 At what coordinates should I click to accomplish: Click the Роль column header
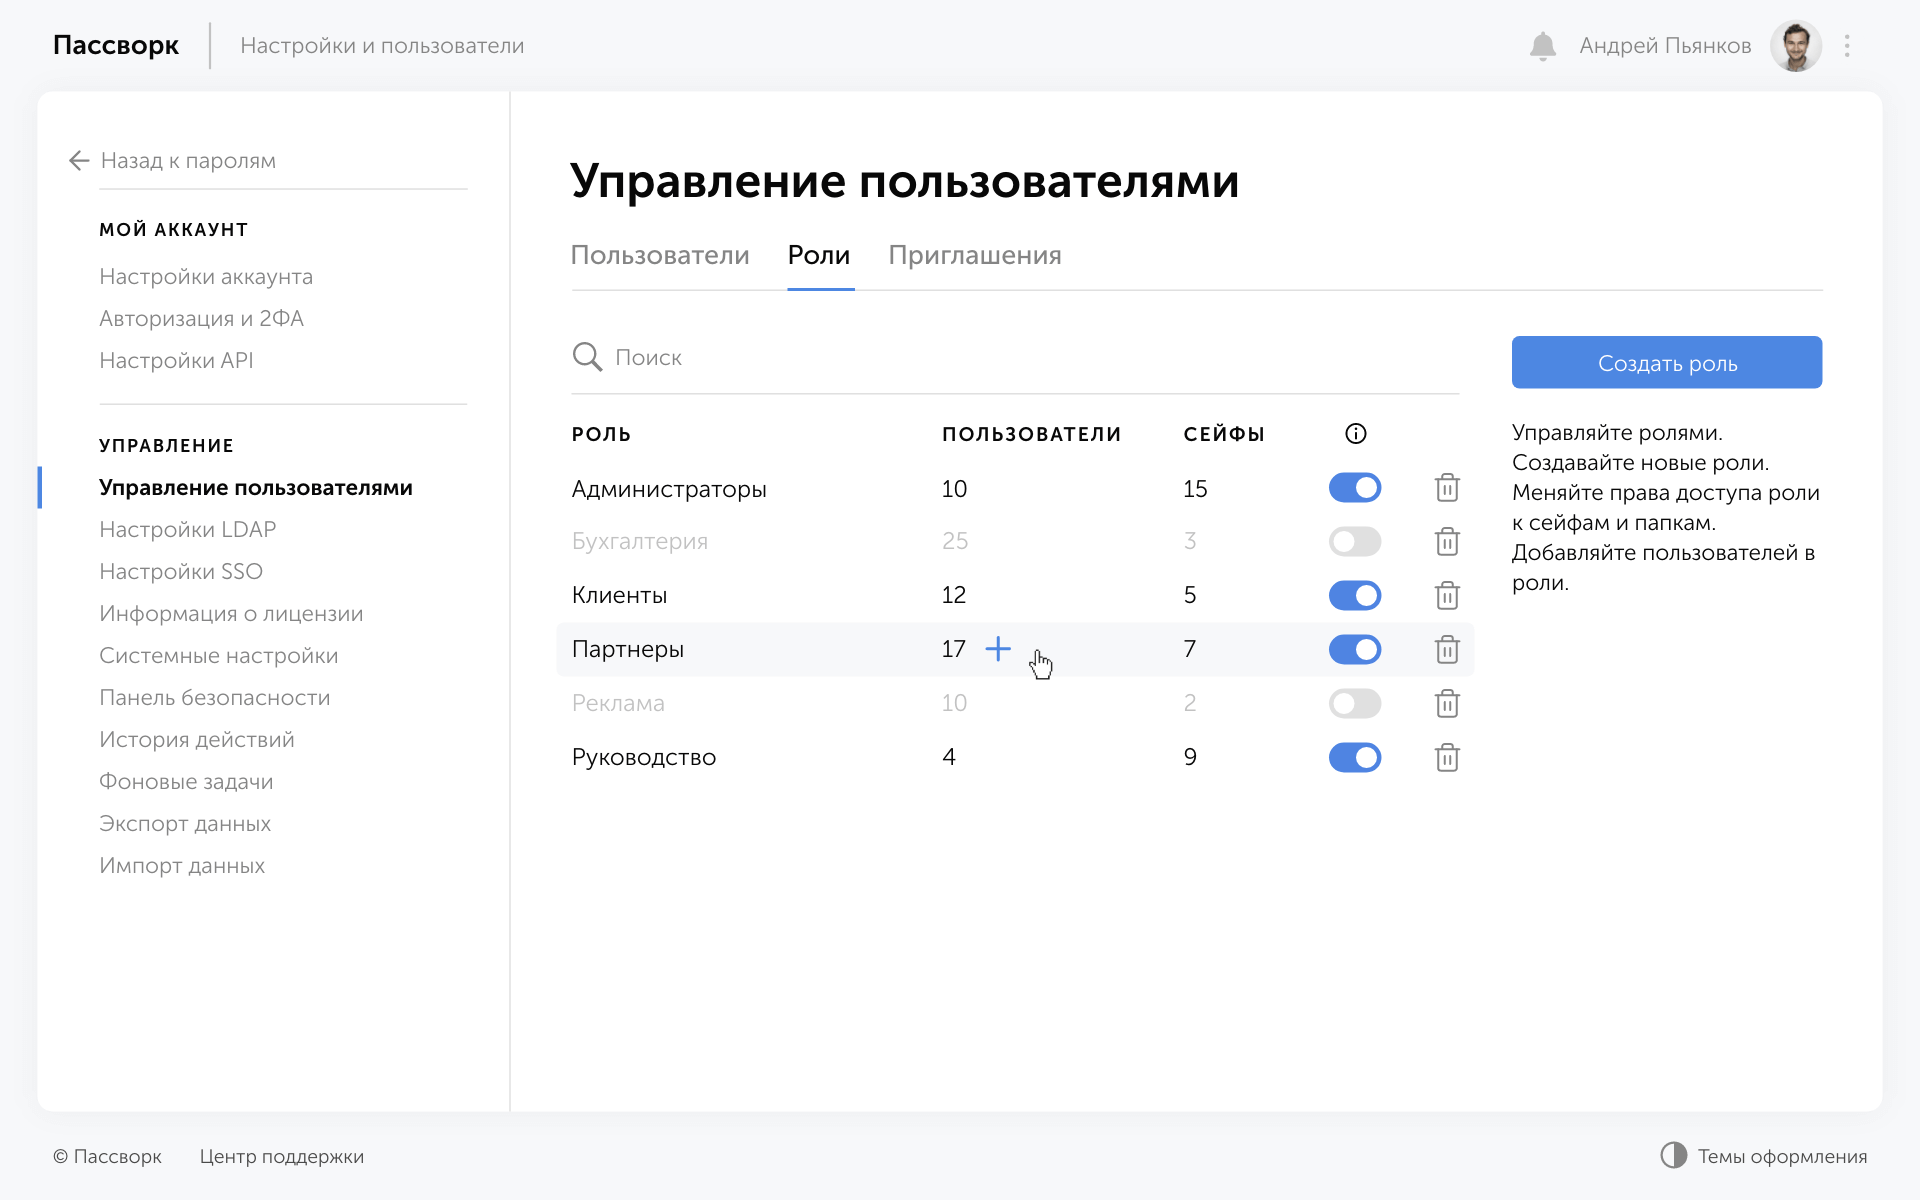601,434
